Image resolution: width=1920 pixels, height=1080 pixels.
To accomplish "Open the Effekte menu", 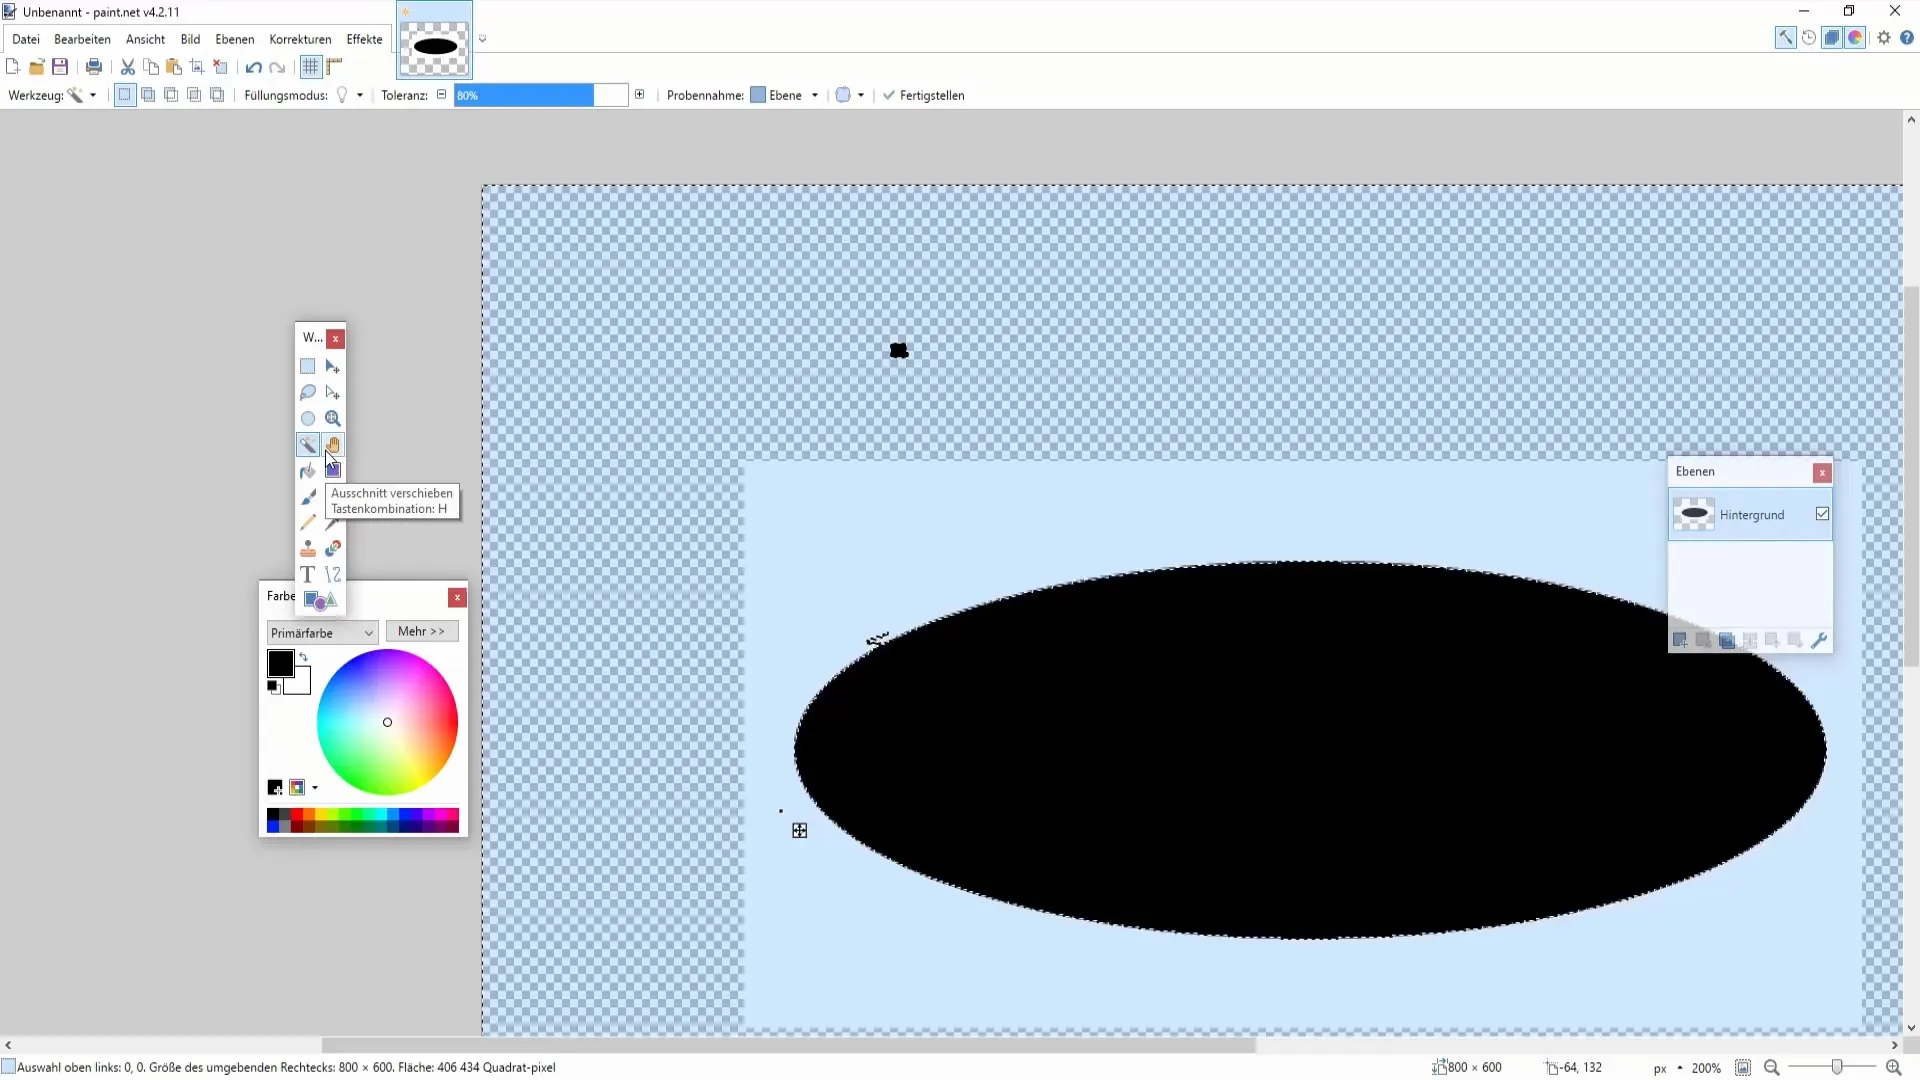I will (364, 39).
